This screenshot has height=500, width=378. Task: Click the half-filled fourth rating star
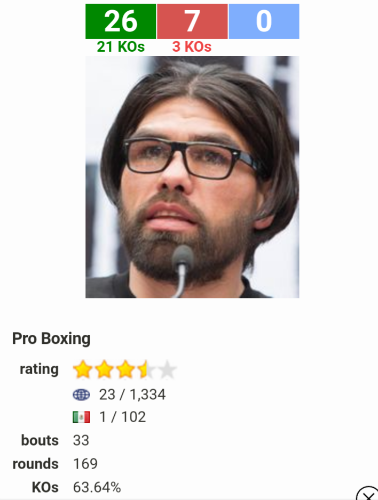146,369
